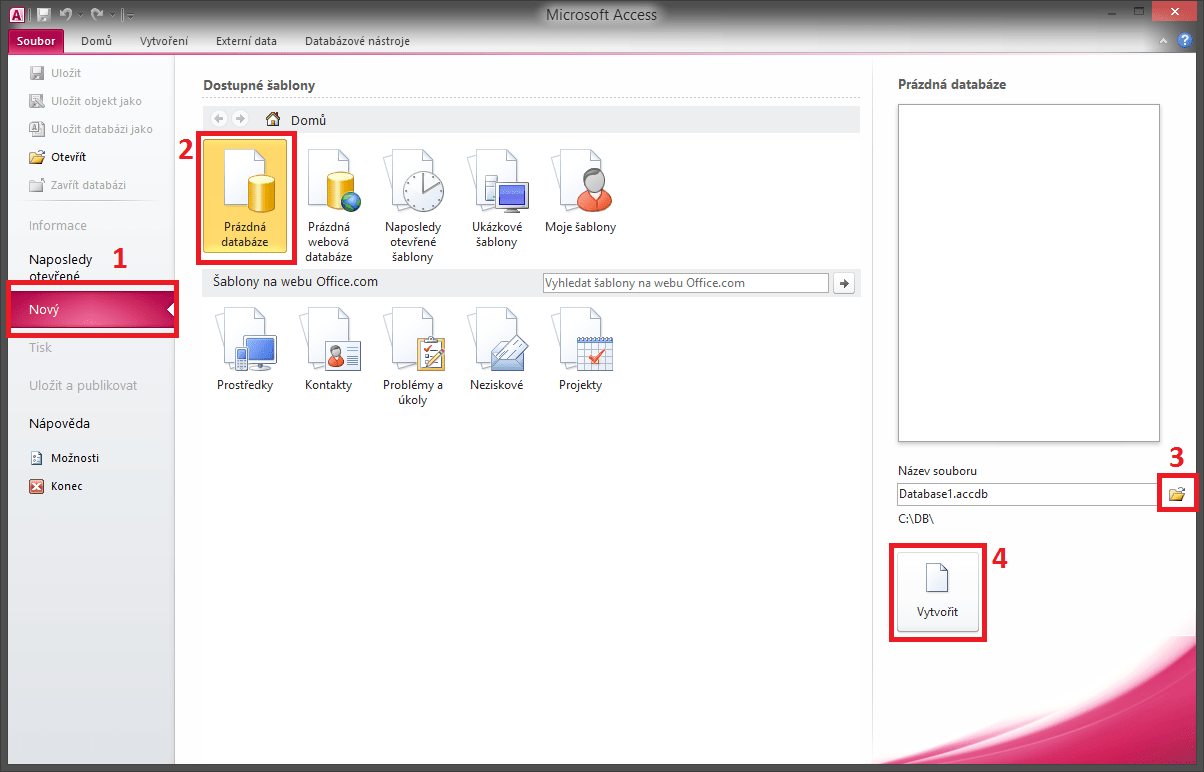Open the Tisk section
1204x772 pixels.
tap(40, 347)
